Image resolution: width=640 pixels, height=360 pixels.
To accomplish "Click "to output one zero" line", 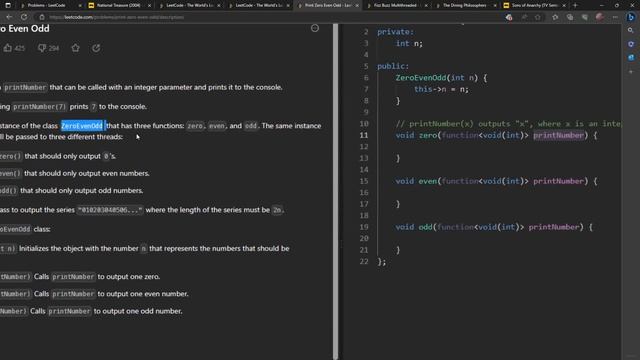I will (129, 277).
